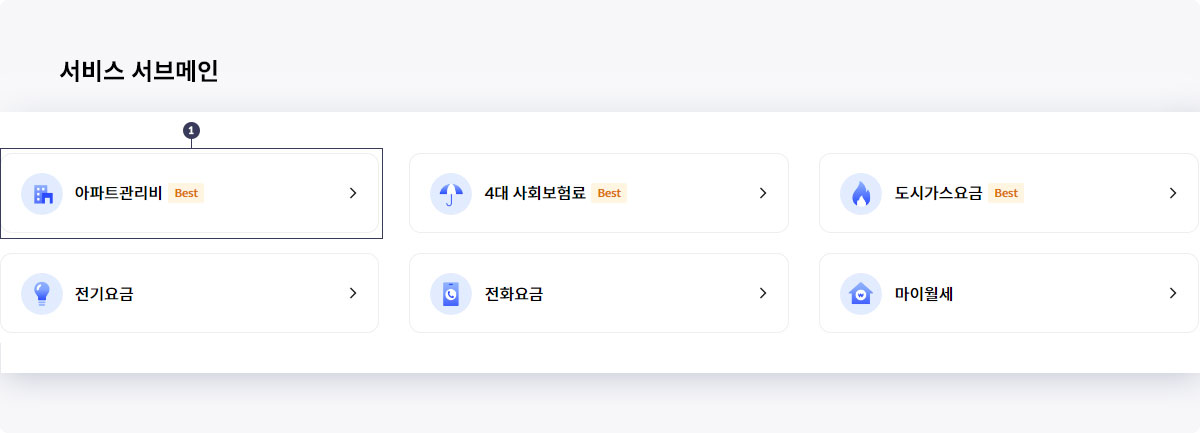
Task: Open chevron arrow on 전기요금 card
Action: click(353, 293)
